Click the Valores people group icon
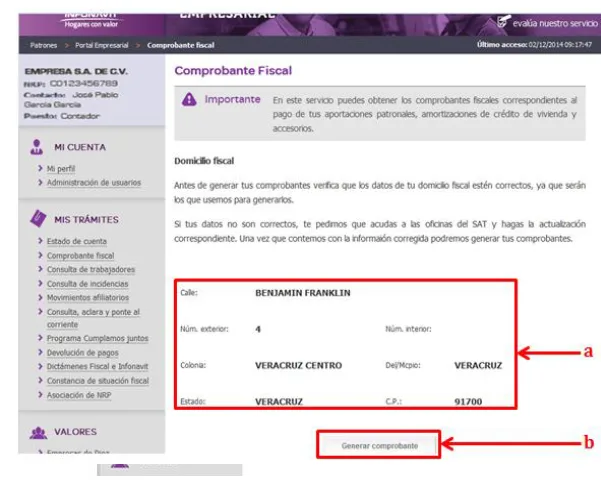The height and width of the screenshot is (481, 601). tap(38, 432)
